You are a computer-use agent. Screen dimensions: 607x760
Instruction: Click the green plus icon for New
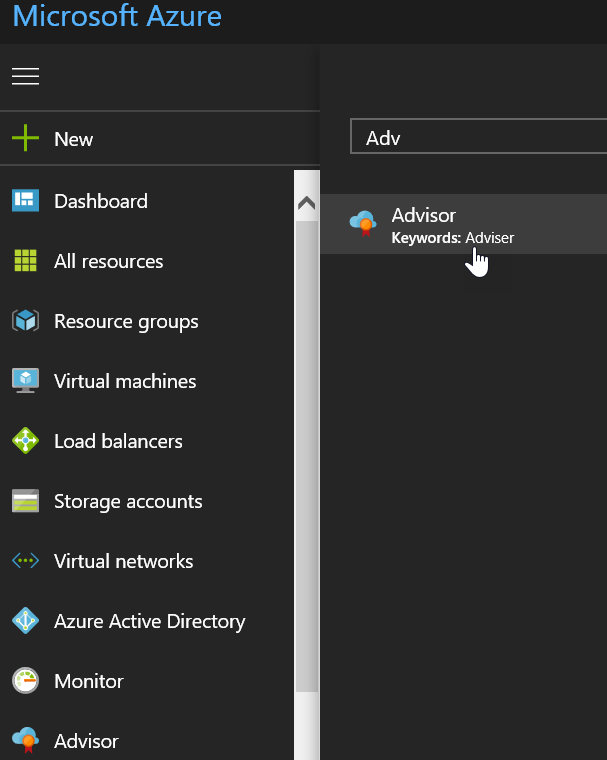tap(25, 139)
